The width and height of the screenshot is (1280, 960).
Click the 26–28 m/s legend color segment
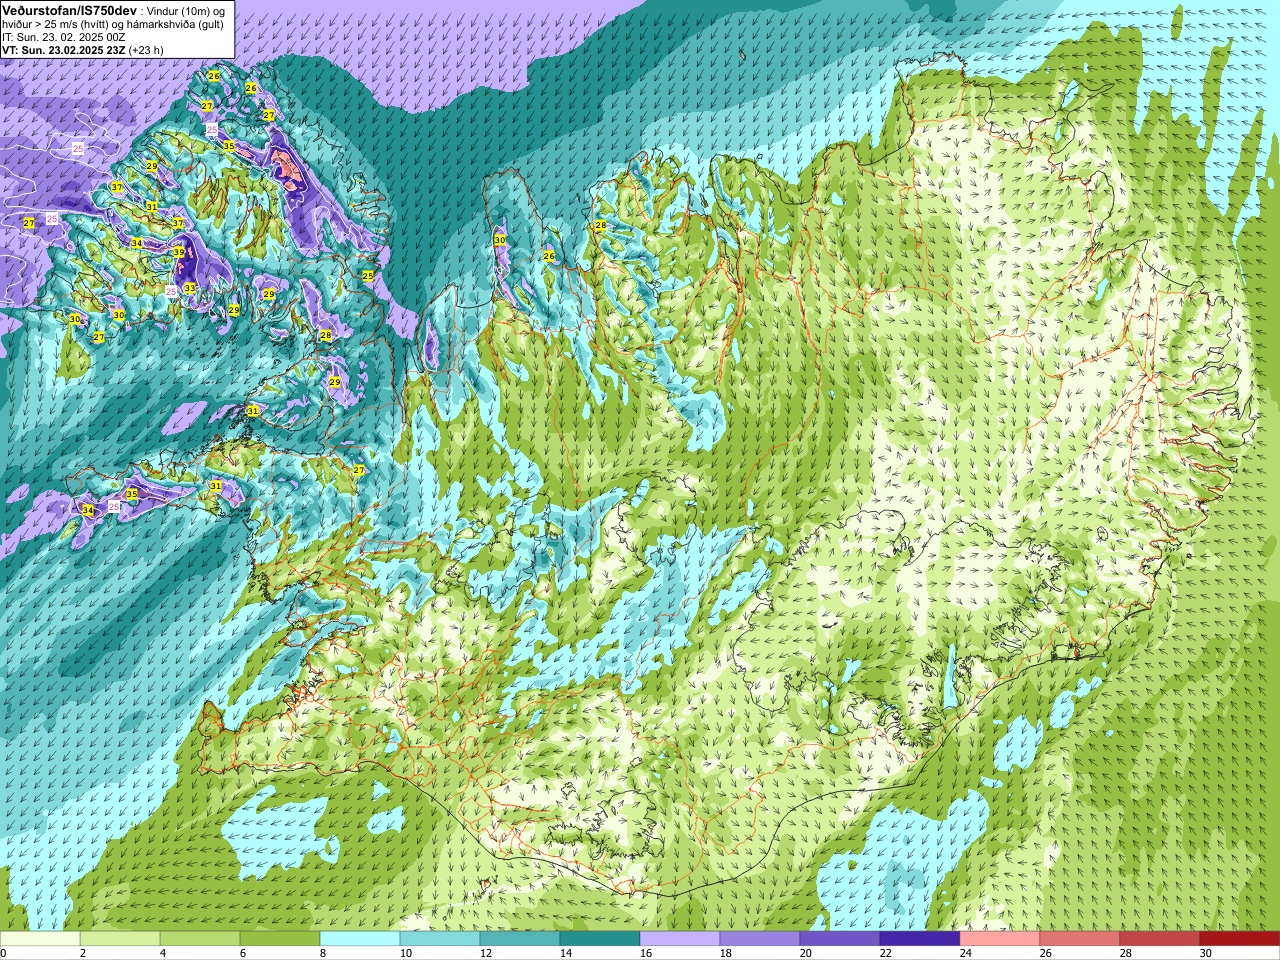tap(1080, 938)
